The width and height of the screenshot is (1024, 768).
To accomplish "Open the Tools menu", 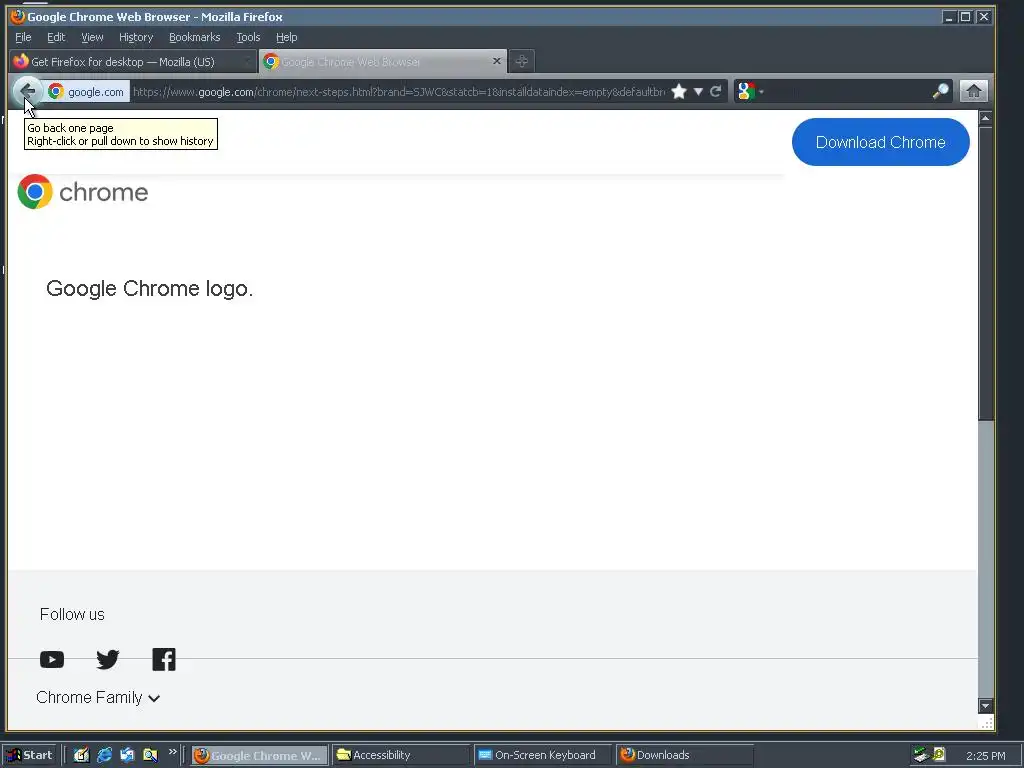I will point(248,37).
